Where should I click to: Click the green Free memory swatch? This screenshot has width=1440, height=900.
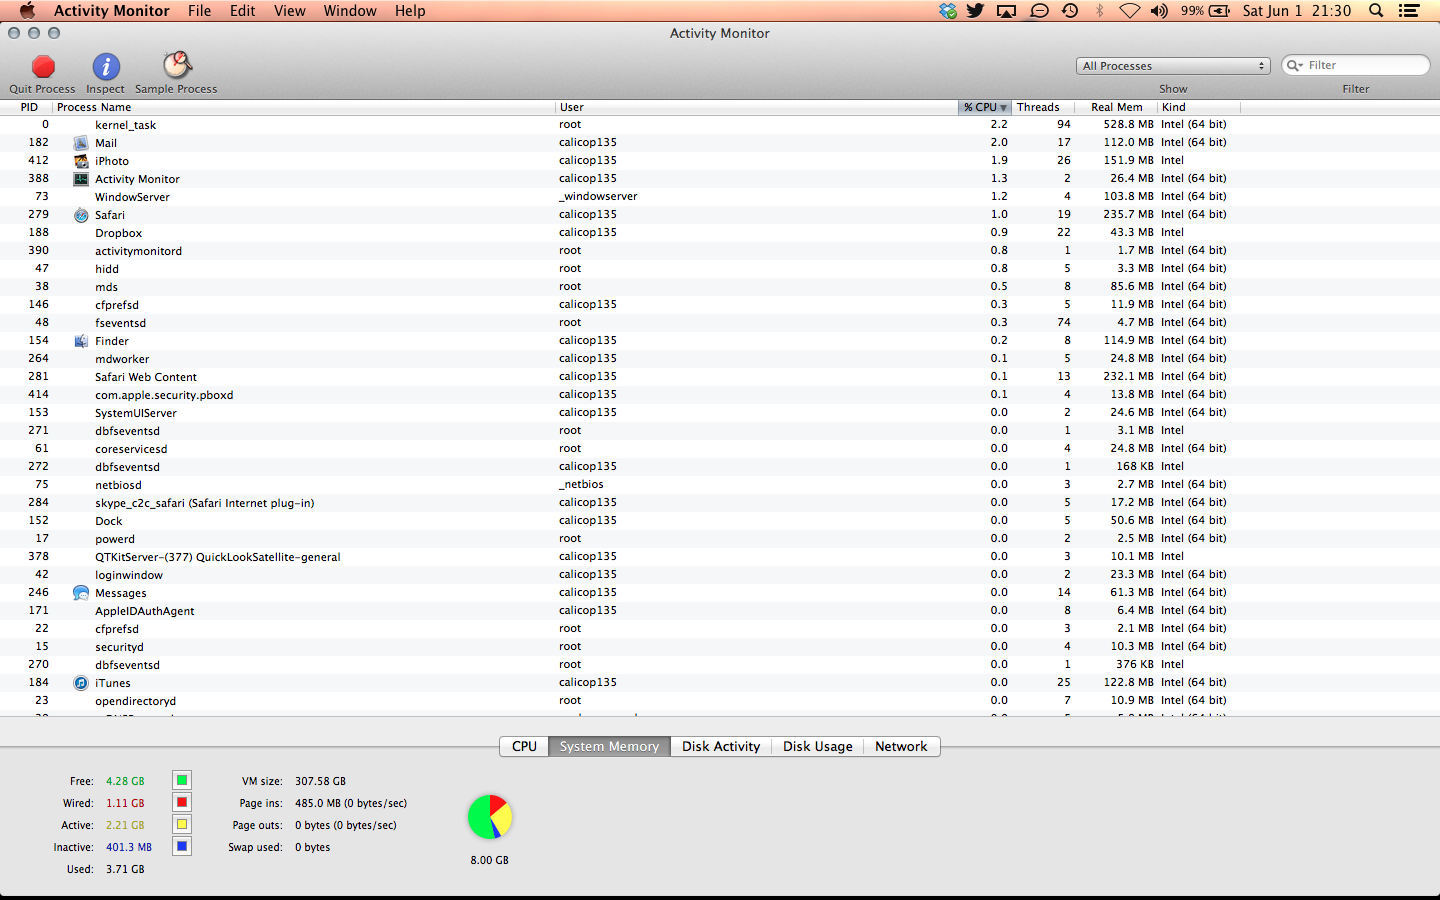182,780
